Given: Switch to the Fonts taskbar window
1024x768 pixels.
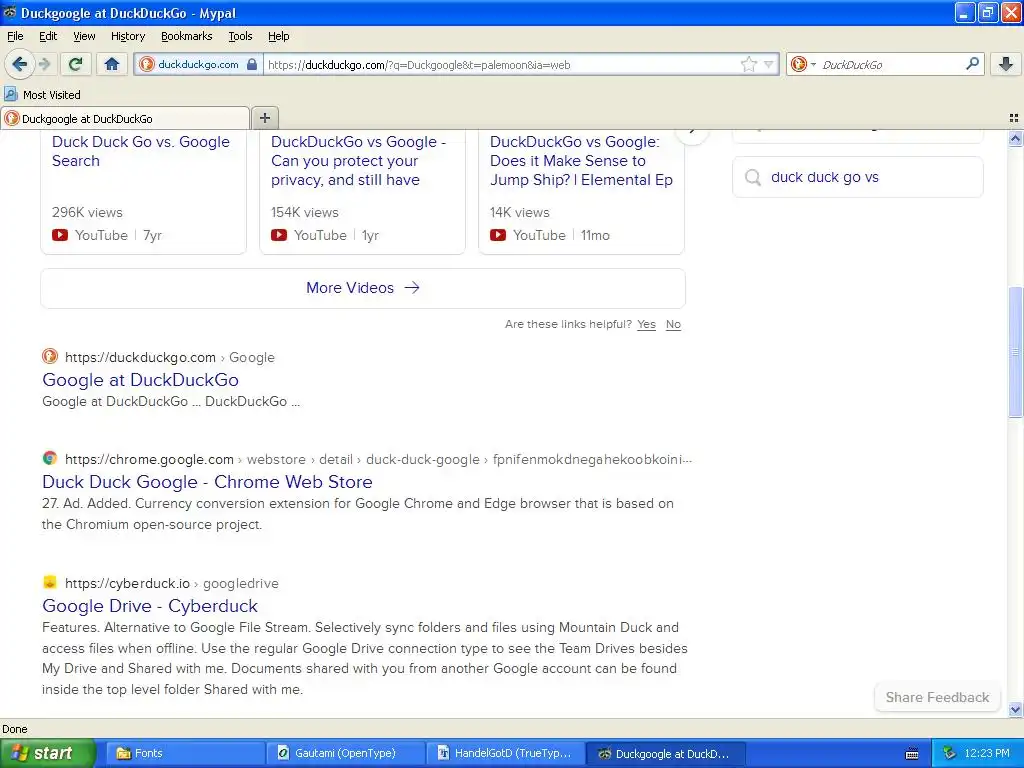Looking at the screenshot, I should (x=183, y=753).
